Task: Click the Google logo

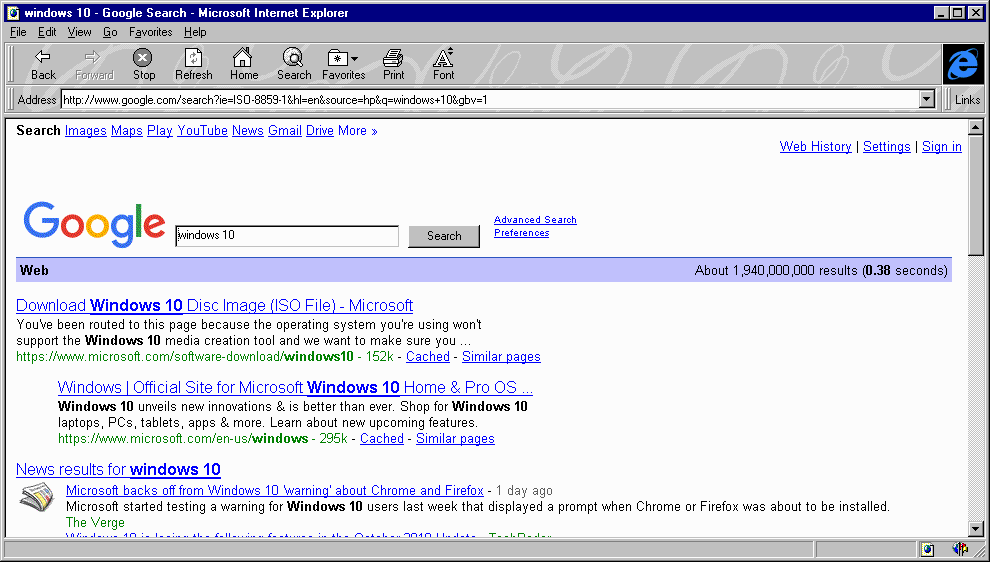Action: tap(94, 224)
